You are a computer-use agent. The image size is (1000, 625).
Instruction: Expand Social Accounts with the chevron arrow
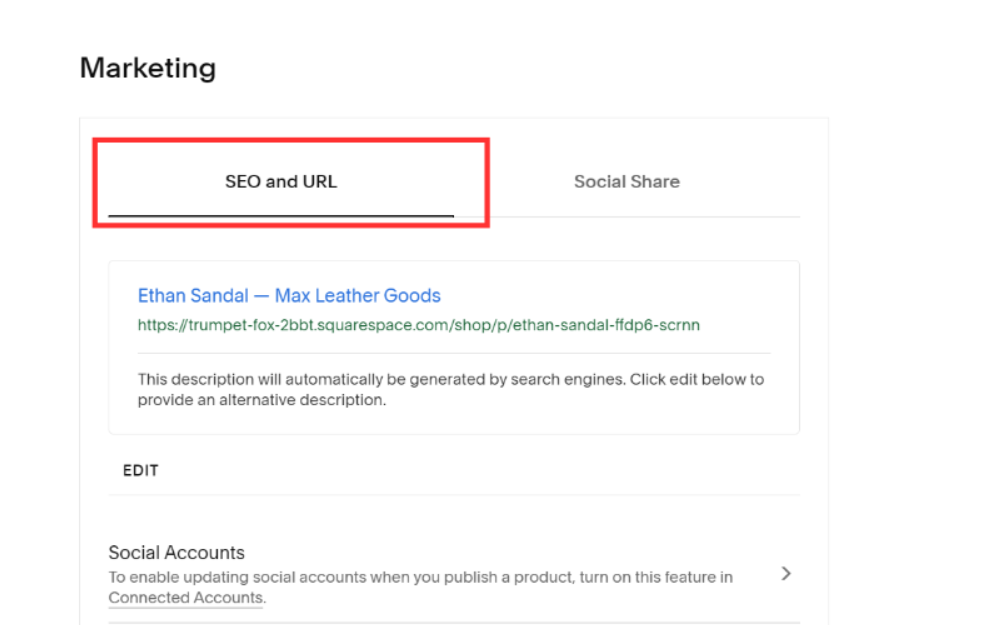(786, 574)
